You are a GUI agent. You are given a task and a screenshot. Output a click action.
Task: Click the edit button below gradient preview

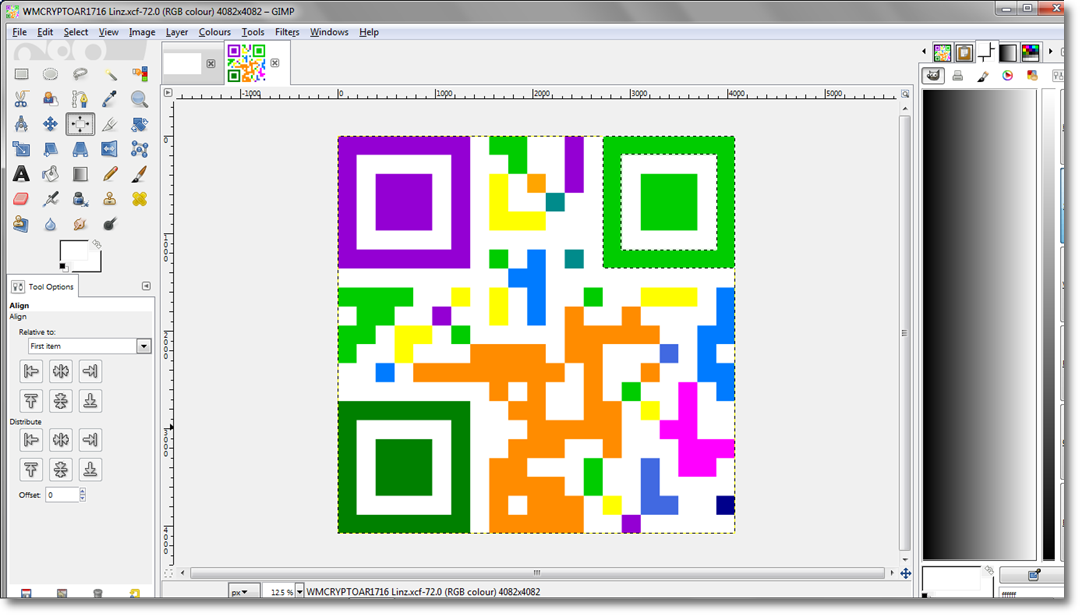coord(1033,575)
